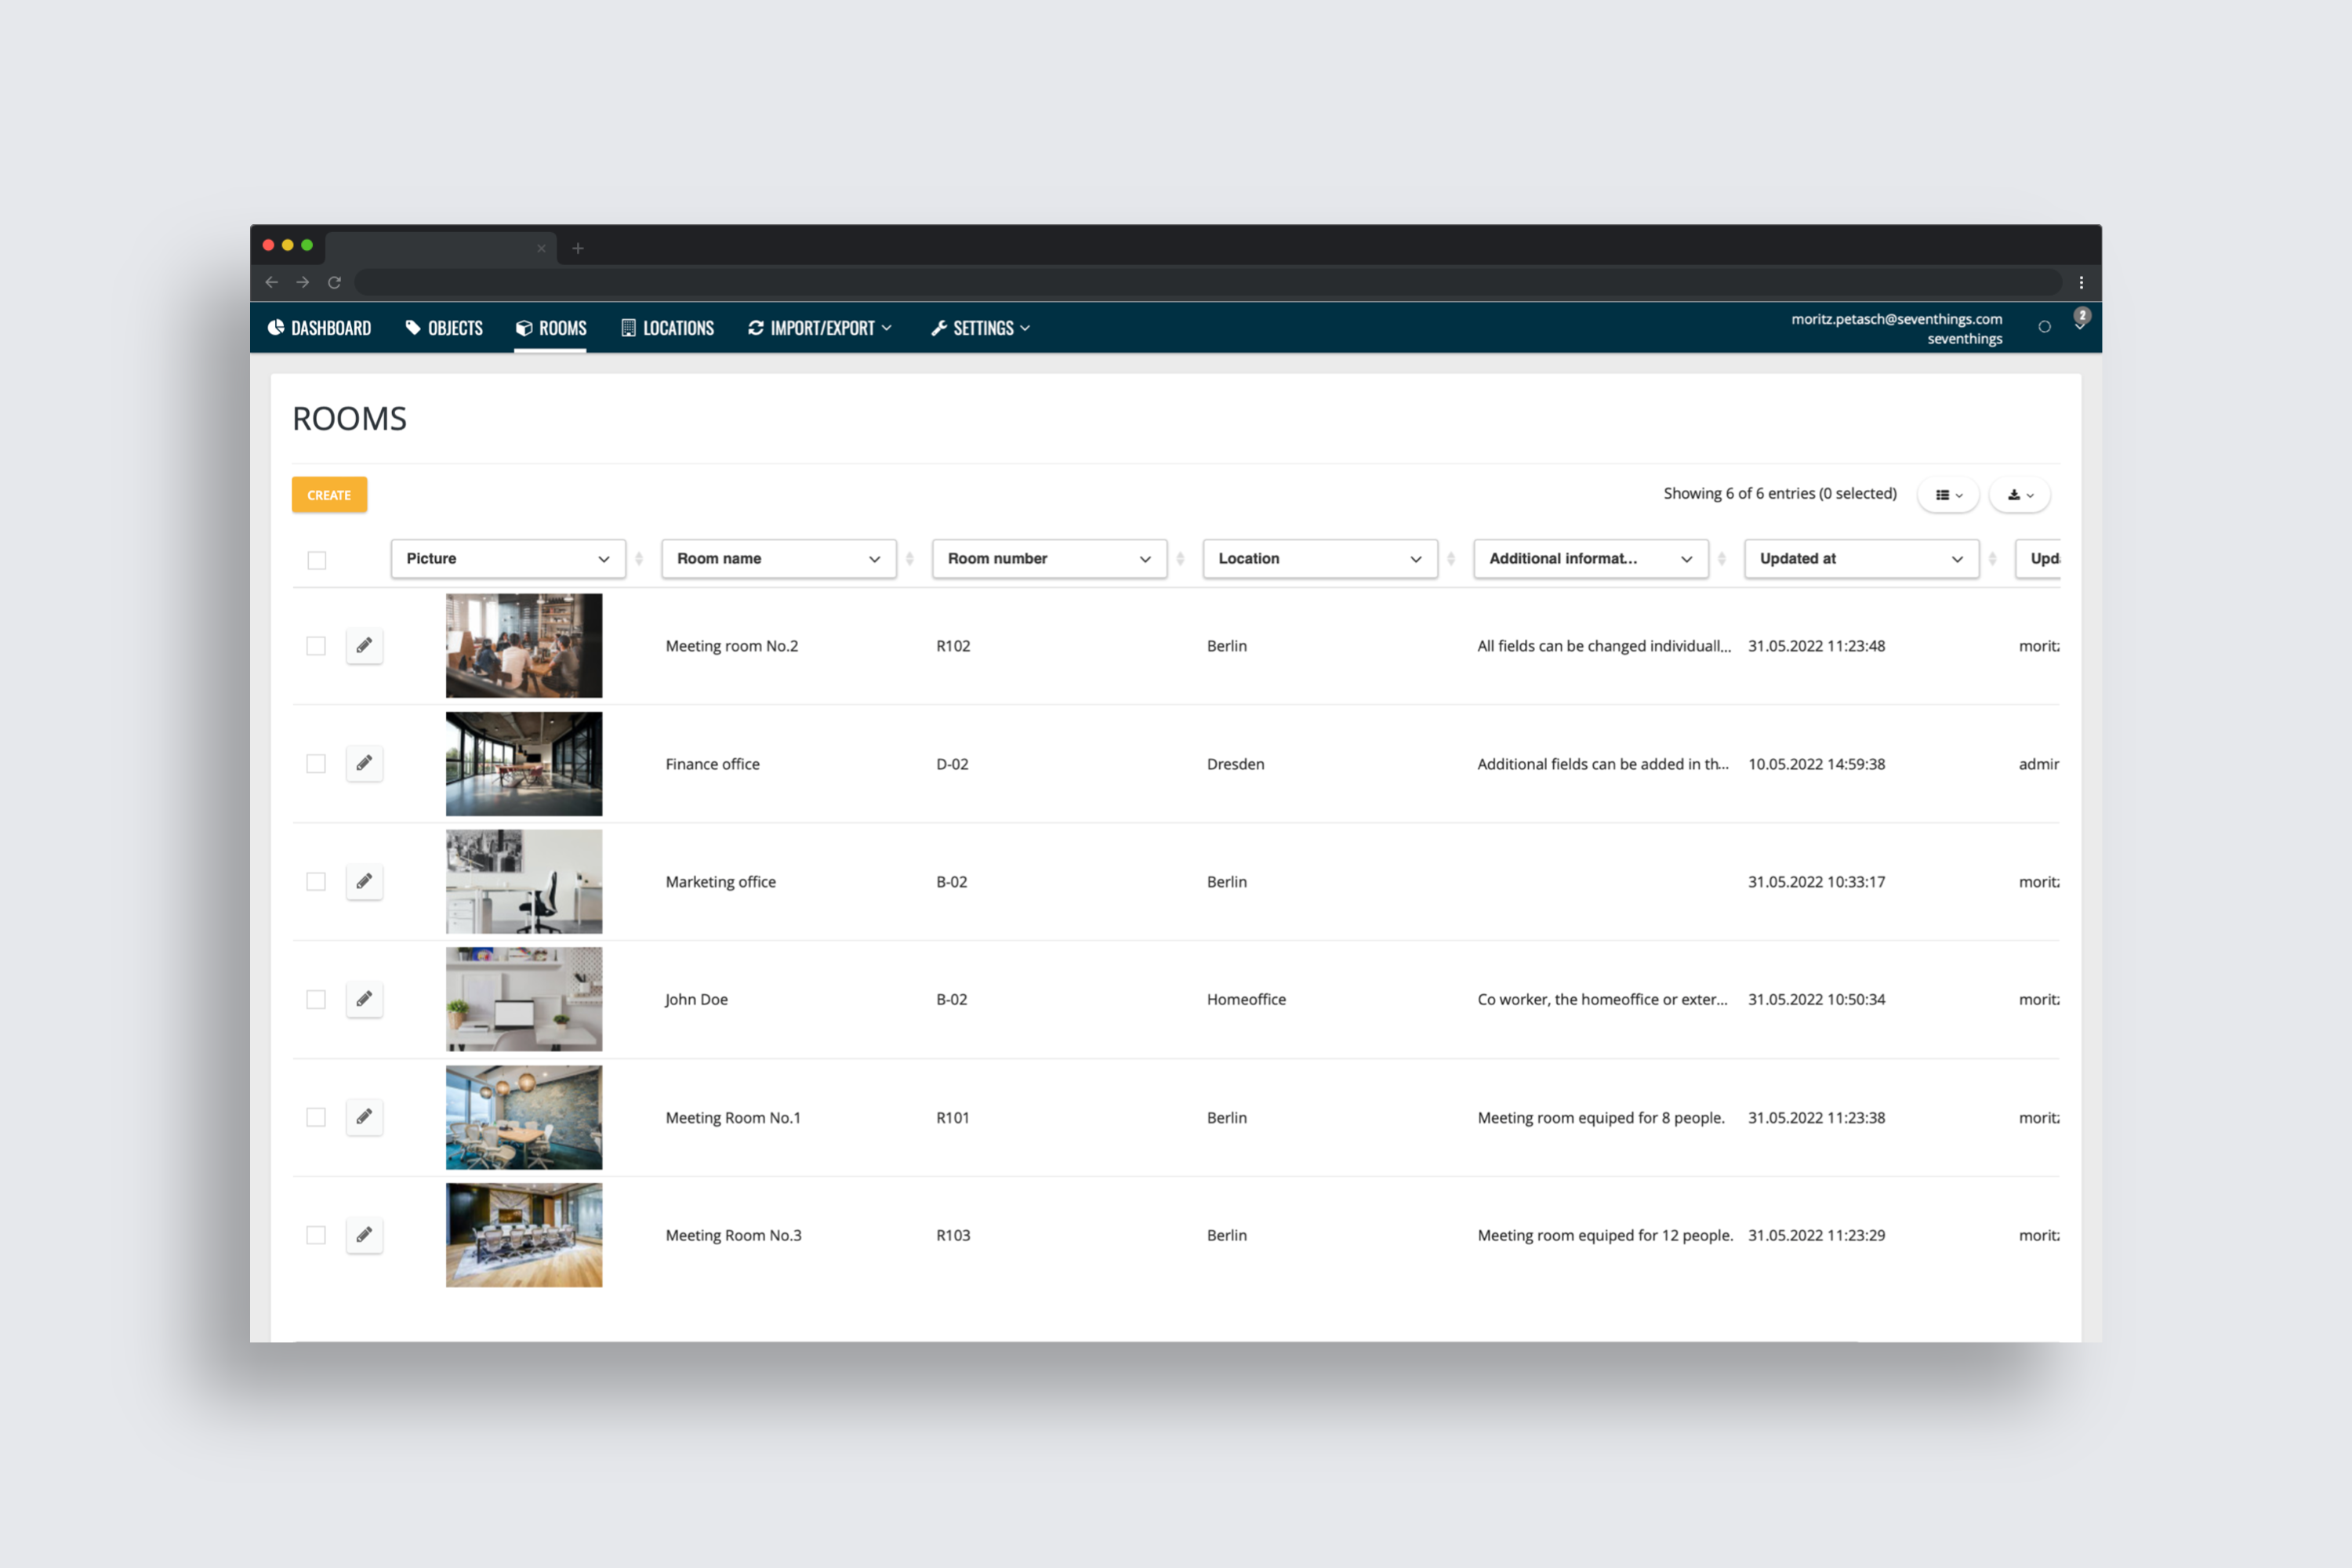Open the Picture column dropdown
The height and width of the screenshot is (1568, 2352).
508,559
